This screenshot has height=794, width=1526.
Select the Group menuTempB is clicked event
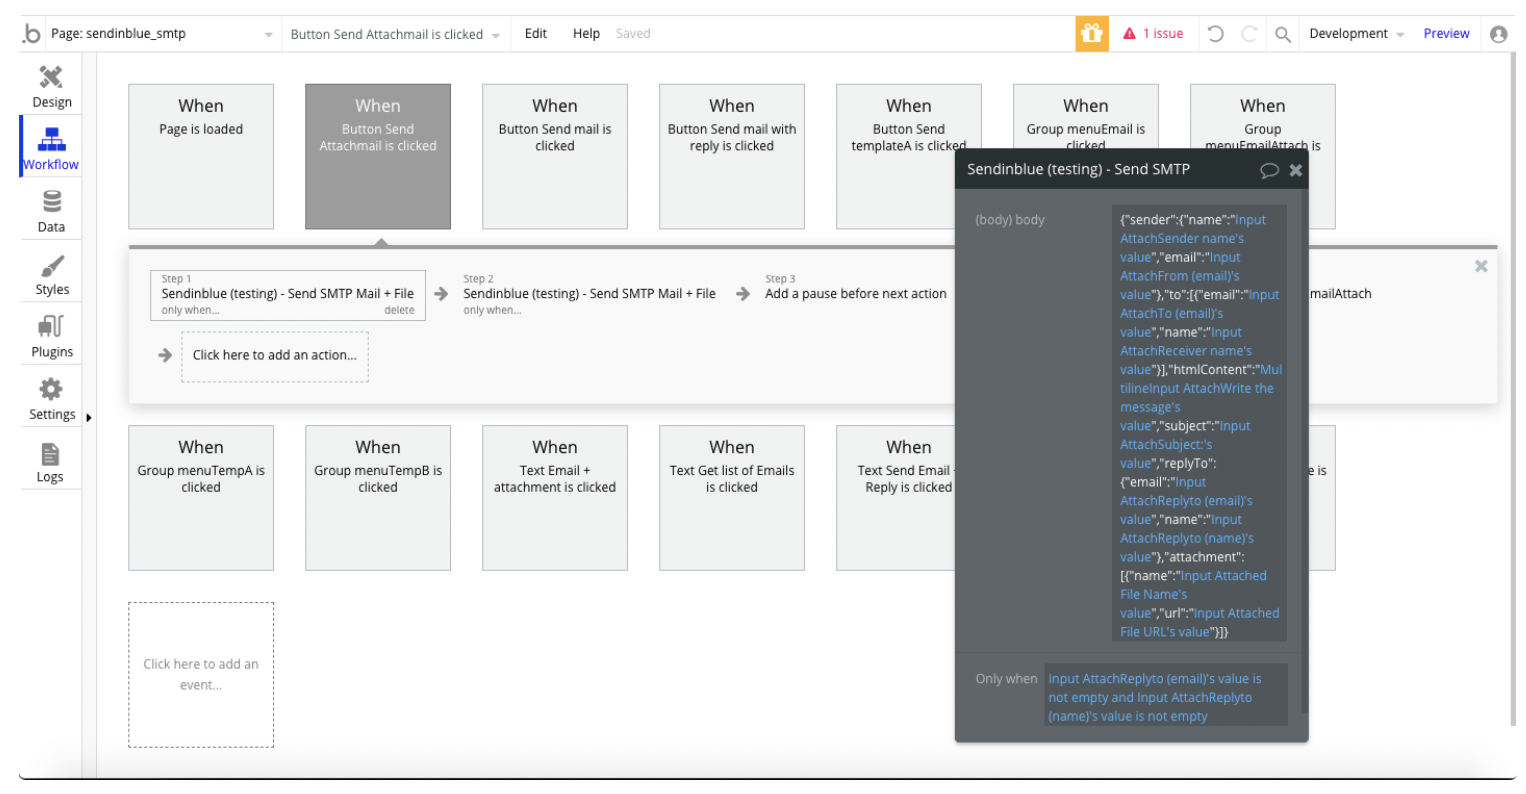pyautogui.click(x=378, y=498)
